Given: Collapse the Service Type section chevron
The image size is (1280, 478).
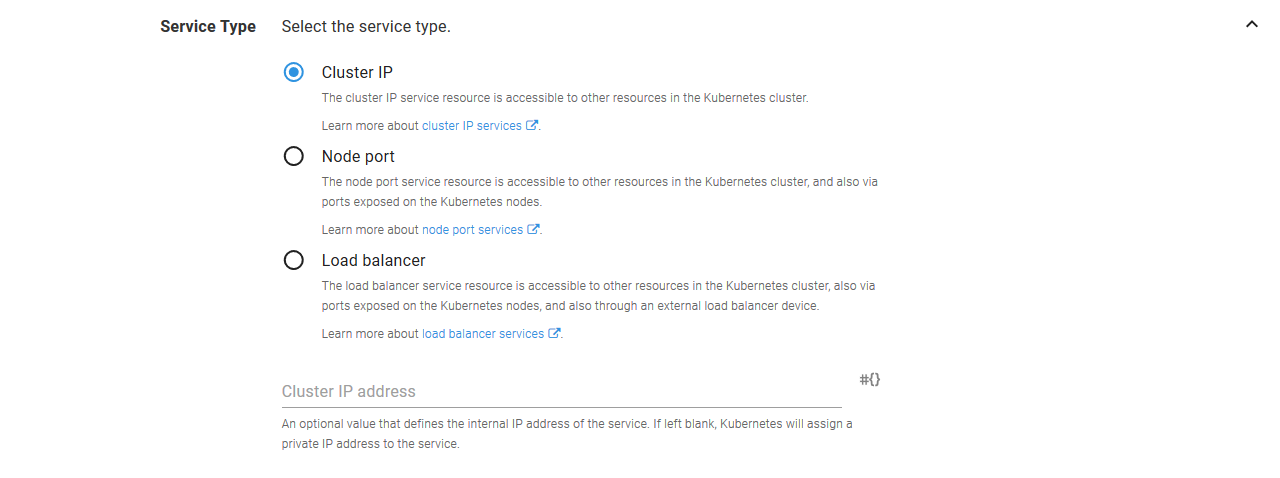Looking at the screenshot, I should [1251, 25].
